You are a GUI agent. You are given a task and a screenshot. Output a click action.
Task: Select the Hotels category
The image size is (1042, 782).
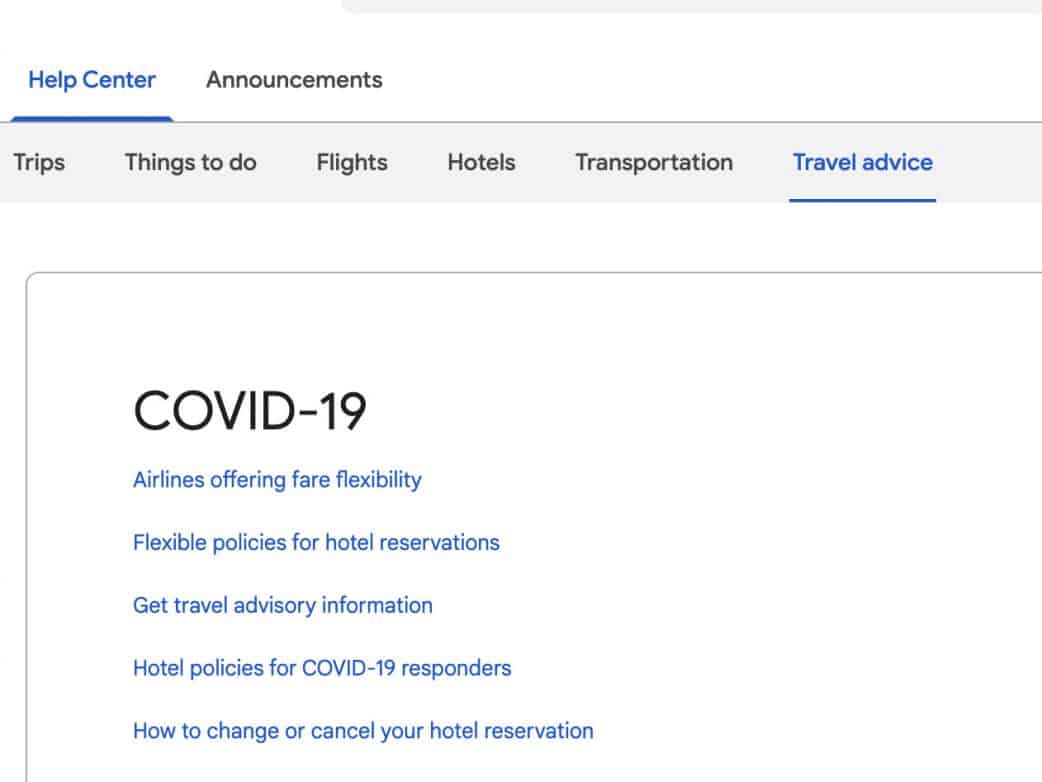coord(481,162)
